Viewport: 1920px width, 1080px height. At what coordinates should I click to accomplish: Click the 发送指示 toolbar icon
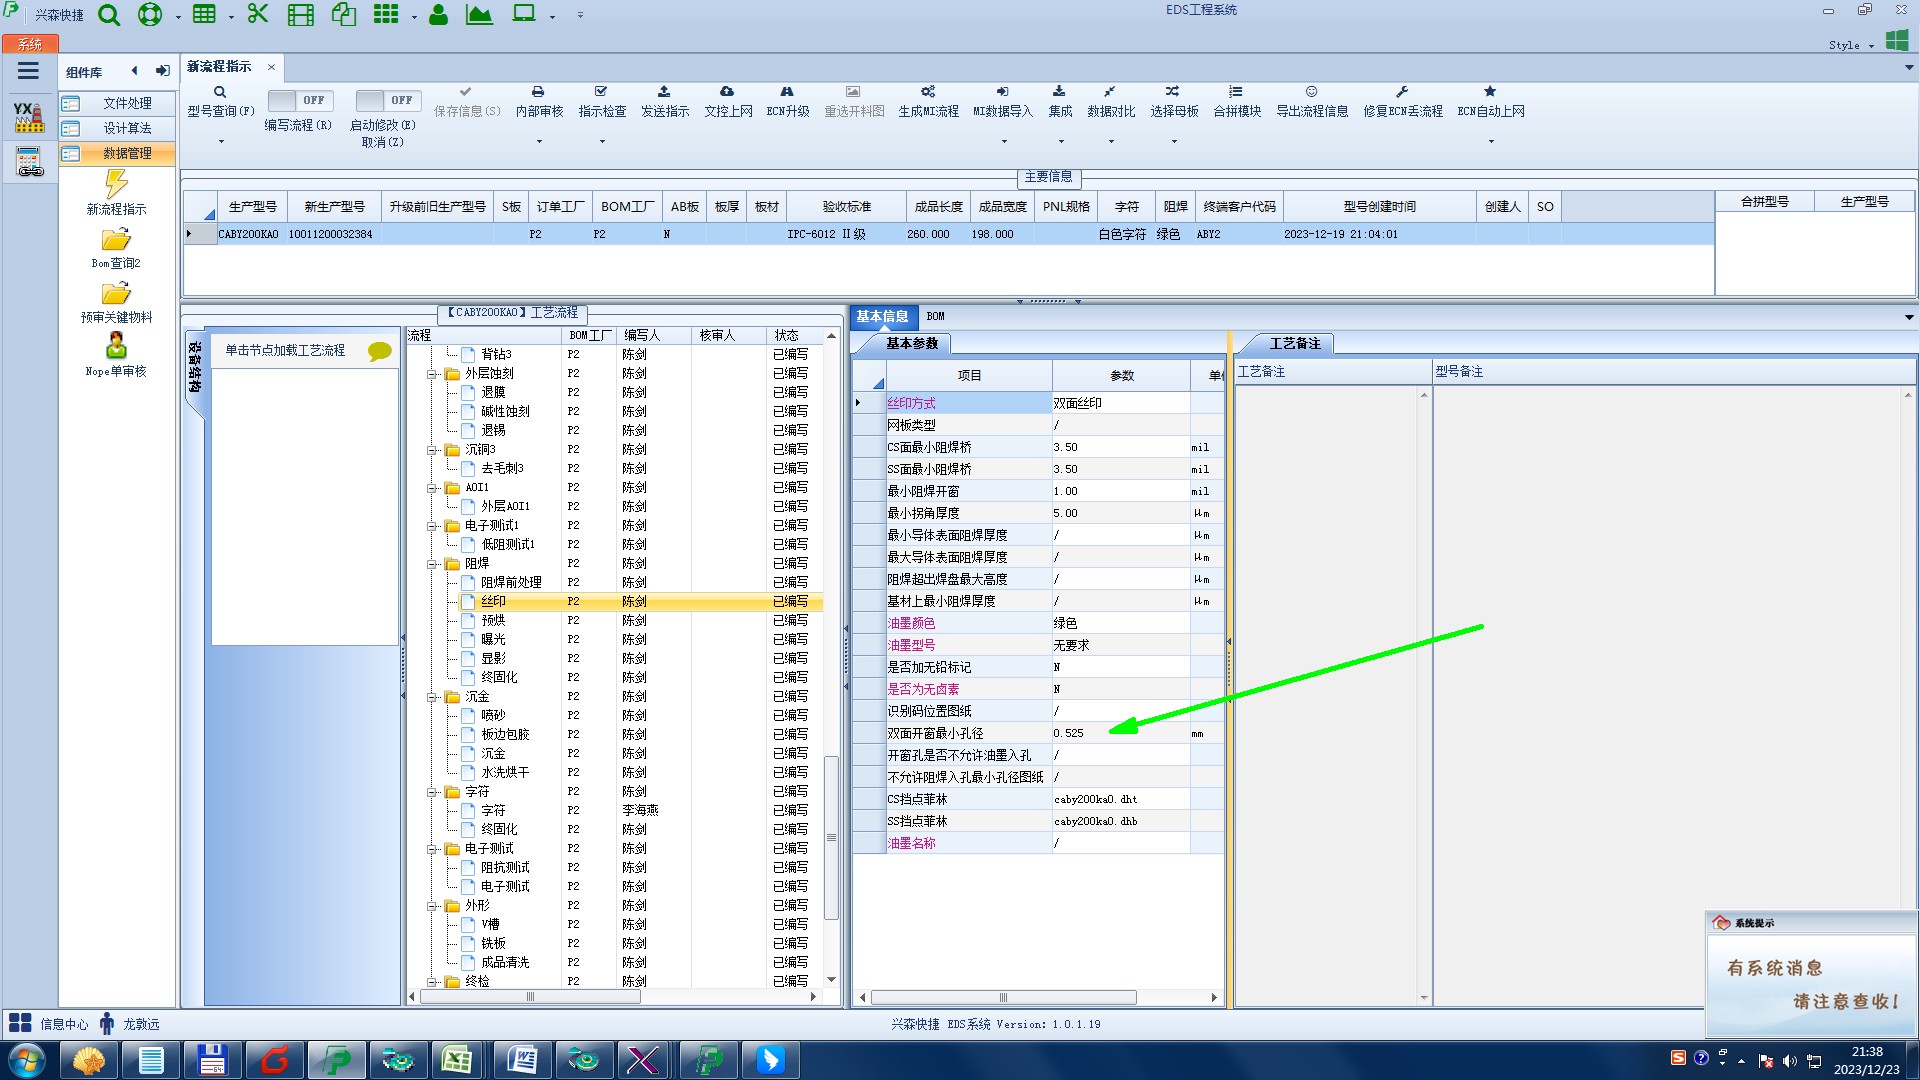(x=664, y=92)
